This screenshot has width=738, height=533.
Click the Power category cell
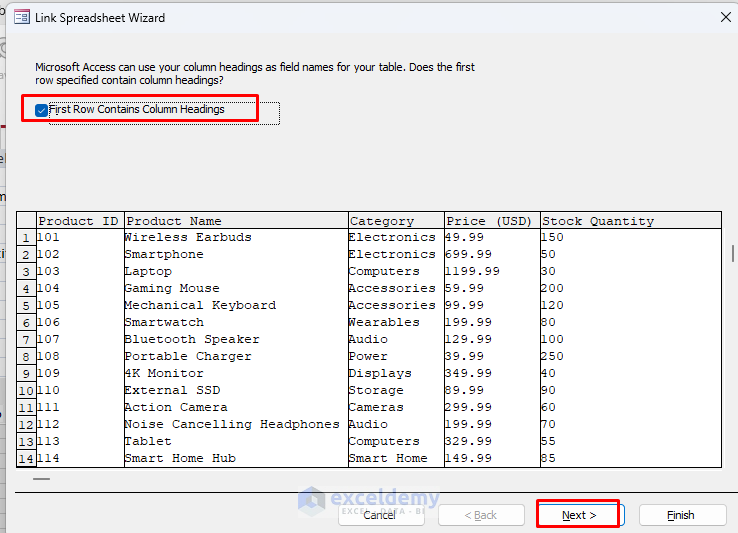tap(396, 356)
